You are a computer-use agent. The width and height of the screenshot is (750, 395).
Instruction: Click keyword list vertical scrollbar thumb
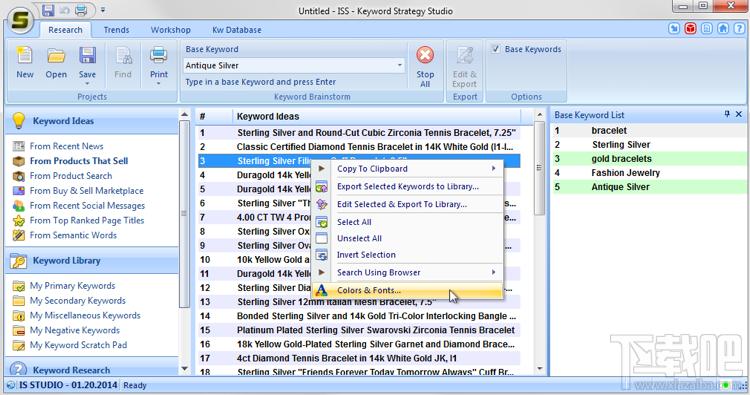click(540, 167)
